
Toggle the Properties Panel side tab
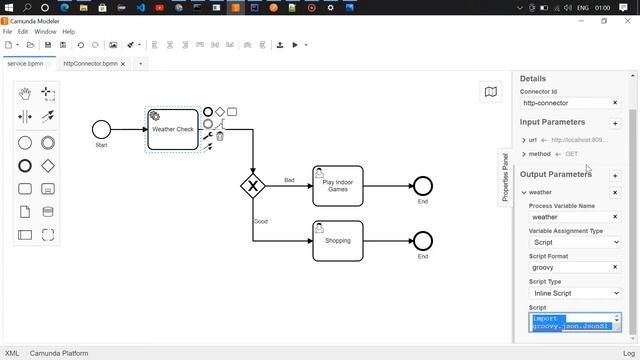(x=505, y=178)
